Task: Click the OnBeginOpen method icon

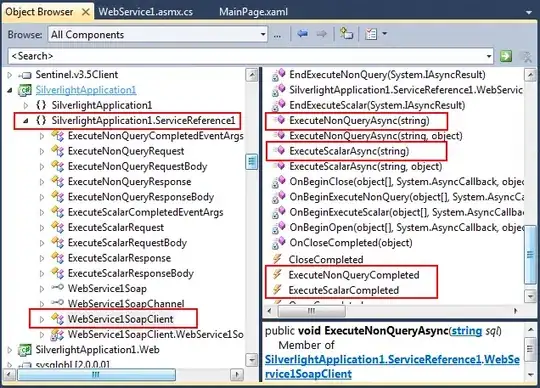Action: tap(279, 227)
